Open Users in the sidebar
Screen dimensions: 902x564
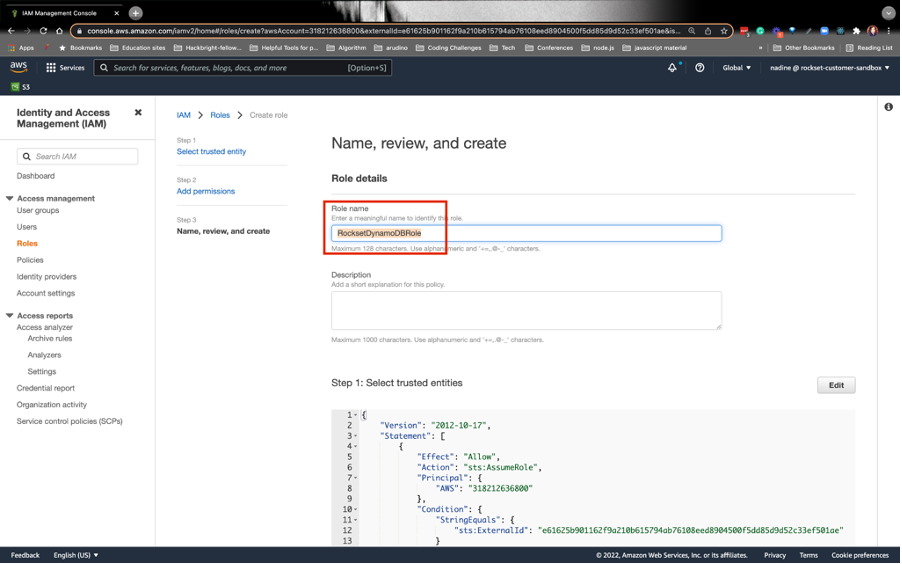point(26,227)
